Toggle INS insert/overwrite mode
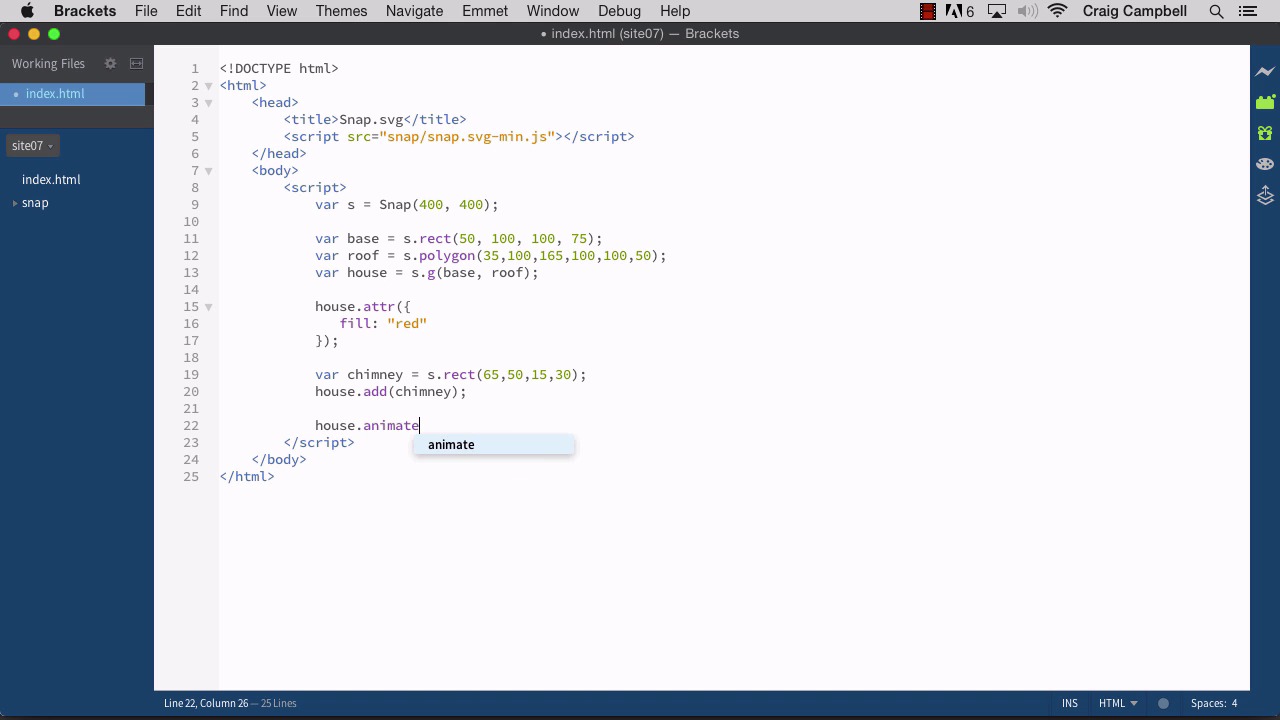Screen dimensions: 1280x720 point(1070,703)
